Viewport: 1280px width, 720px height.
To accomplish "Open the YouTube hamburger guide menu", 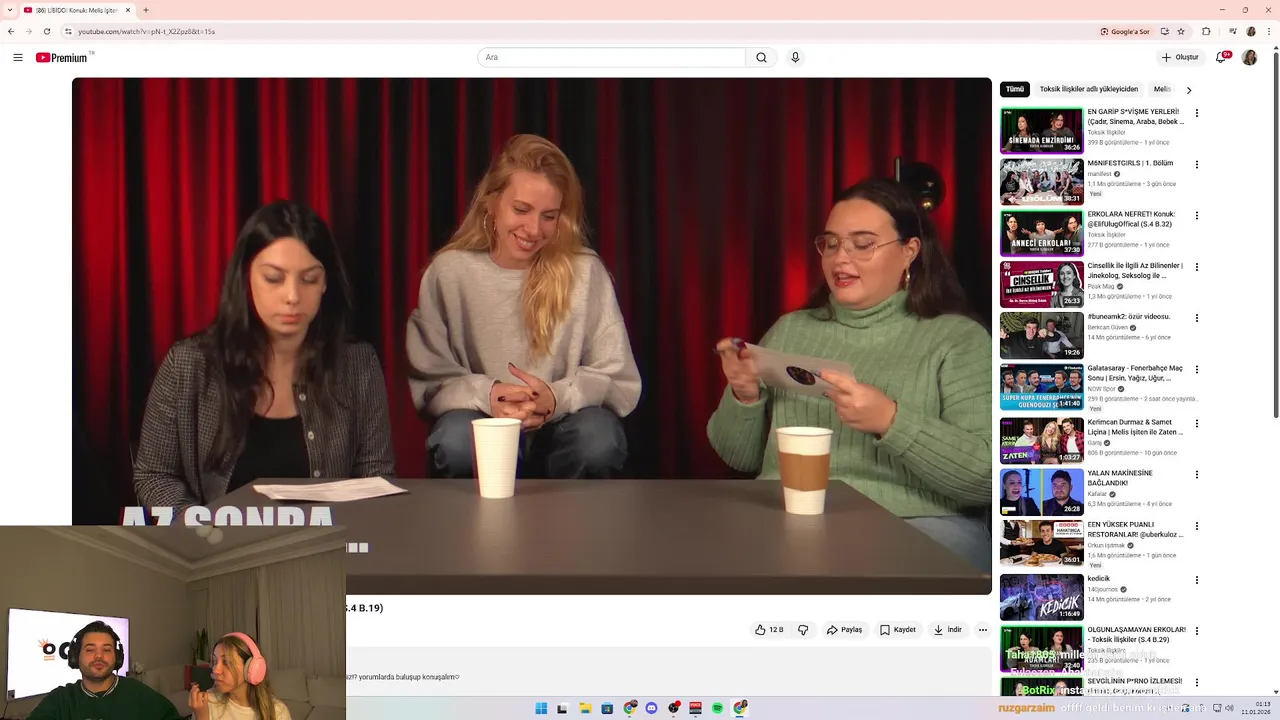I will click(x=18, y=58).
